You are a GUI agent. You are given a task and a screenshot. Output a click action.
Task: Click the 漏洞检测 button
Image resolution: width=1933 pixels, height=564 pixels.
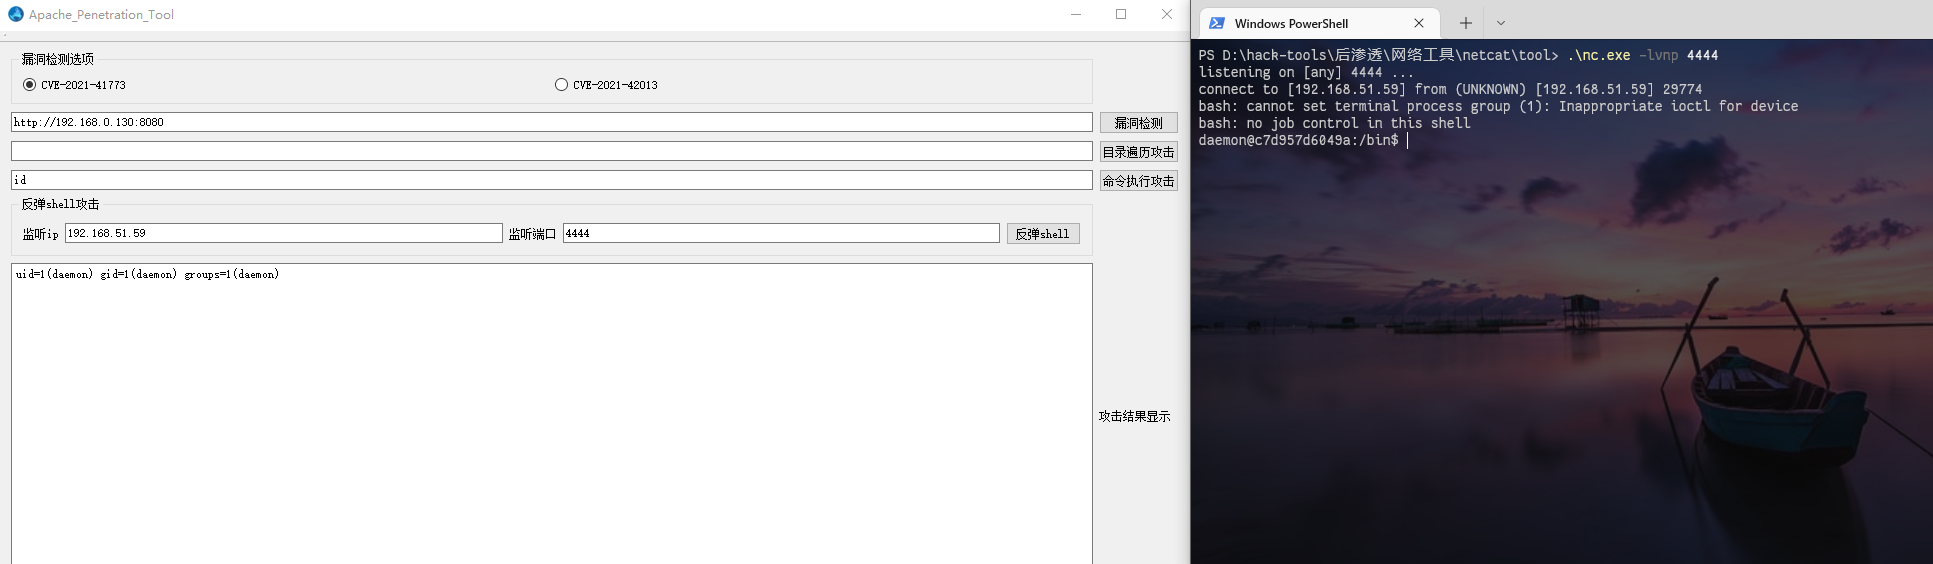coord(1139,123)
